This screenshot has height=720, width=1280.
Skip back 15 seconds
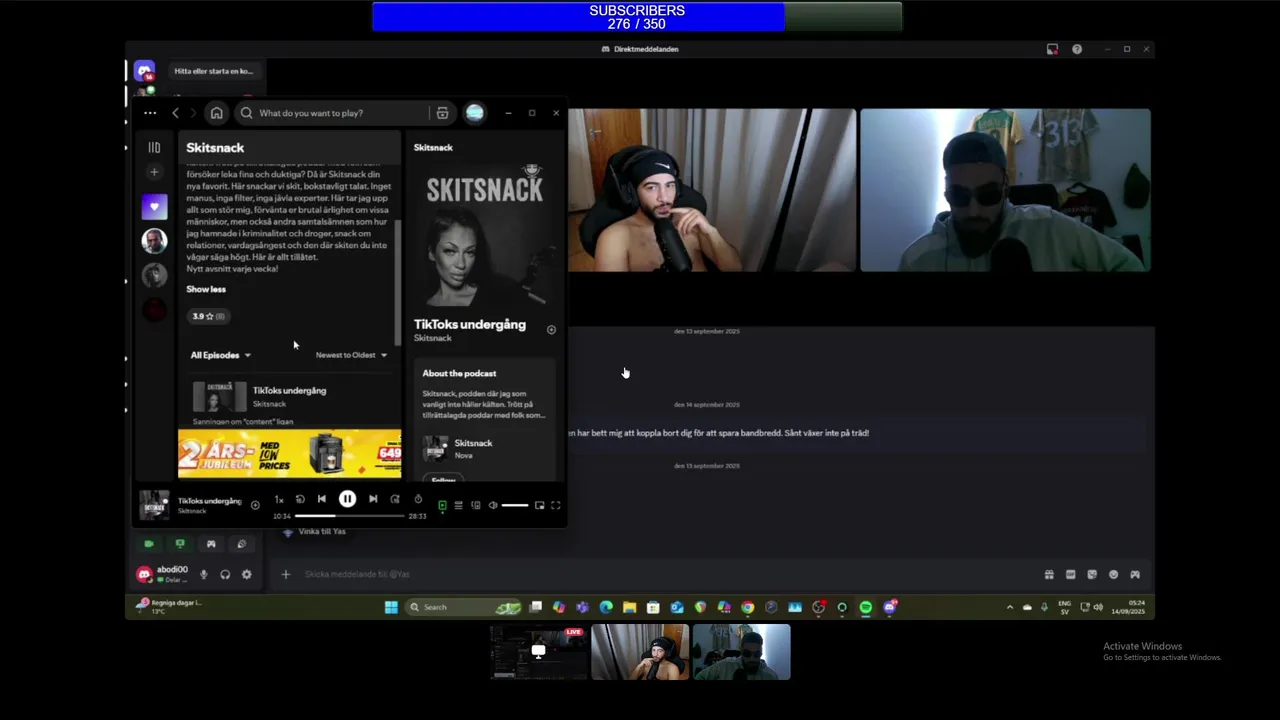(300, 499)
